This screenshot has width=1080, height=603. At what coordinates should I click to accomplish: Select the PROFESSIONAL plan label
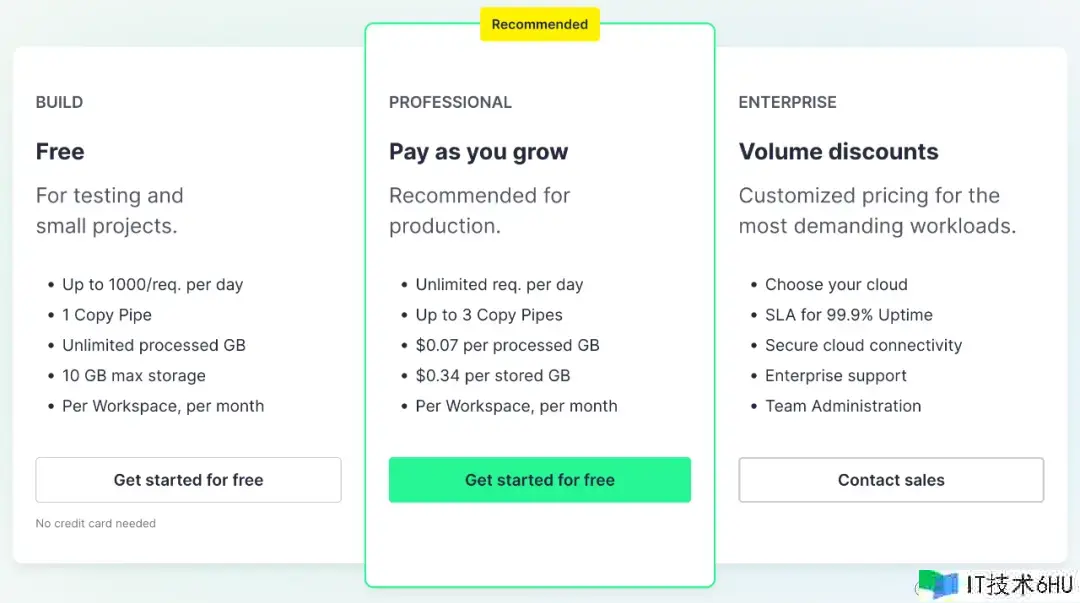click(450, 102)
